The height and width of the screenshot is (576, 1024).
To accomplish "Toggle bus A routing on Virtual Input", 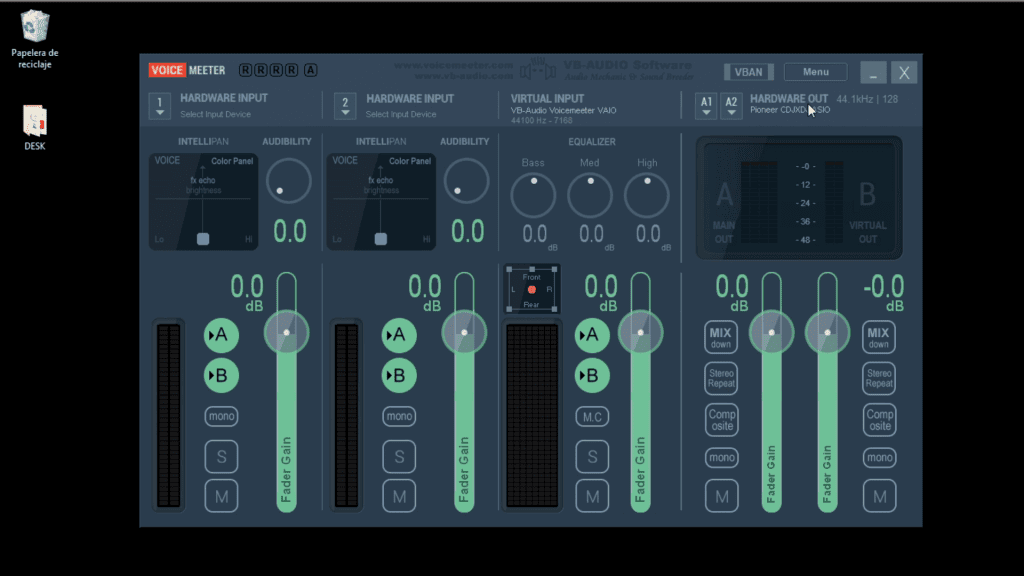I will [592, 335].
